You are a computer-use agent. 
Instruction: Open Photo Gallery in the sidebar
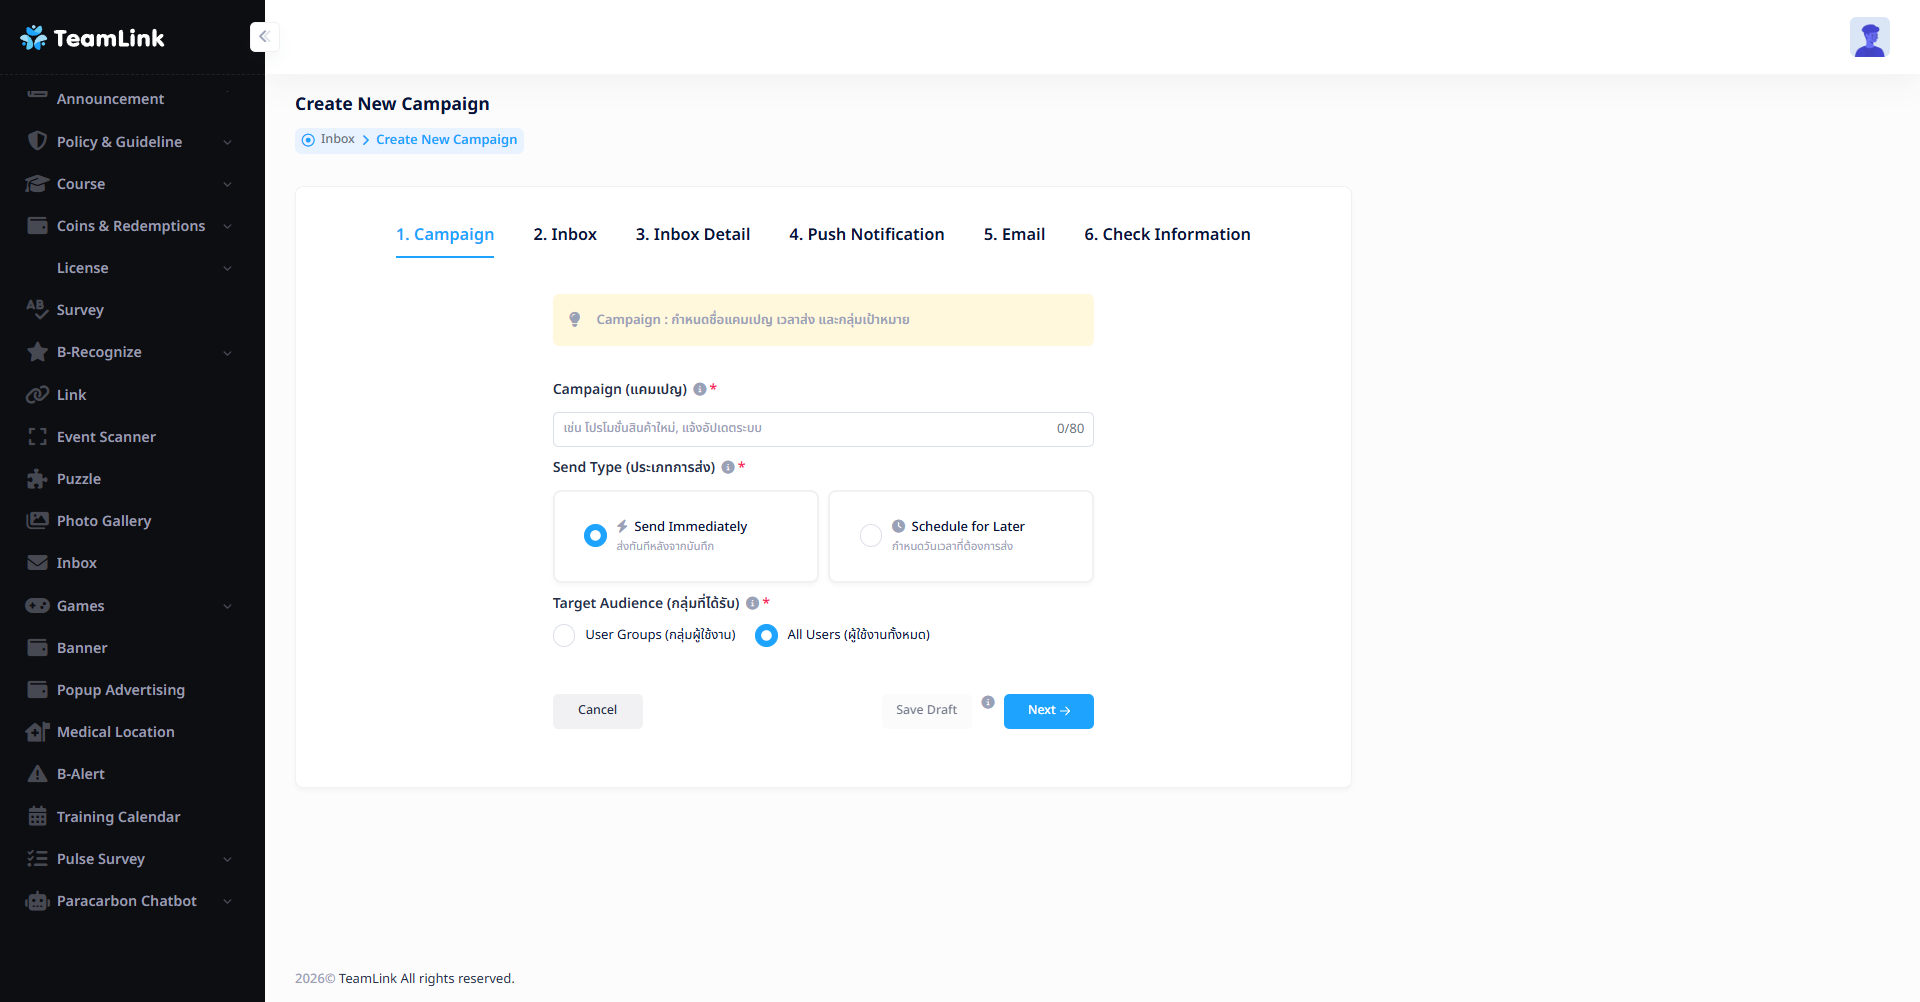click(x=104, y=521)
